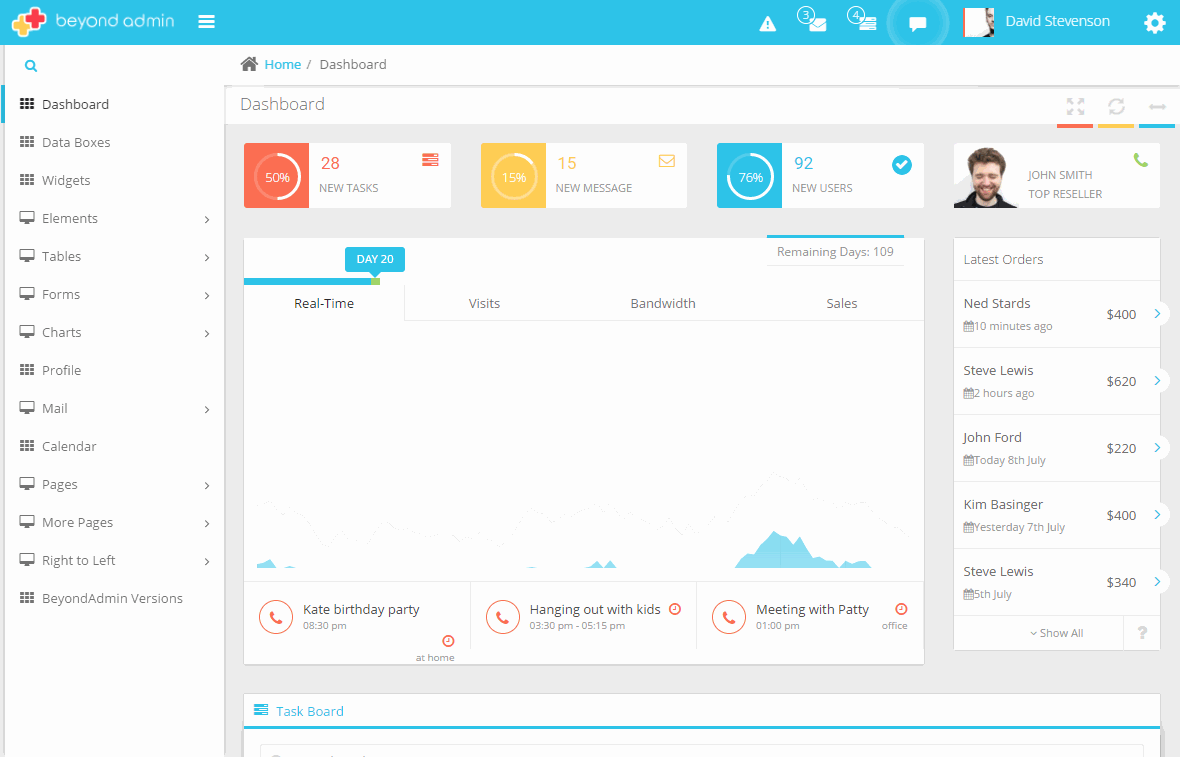Switch to the Bandwidth tab
The height and width of the screenshot is (757, 1180).
coord(662,303)
